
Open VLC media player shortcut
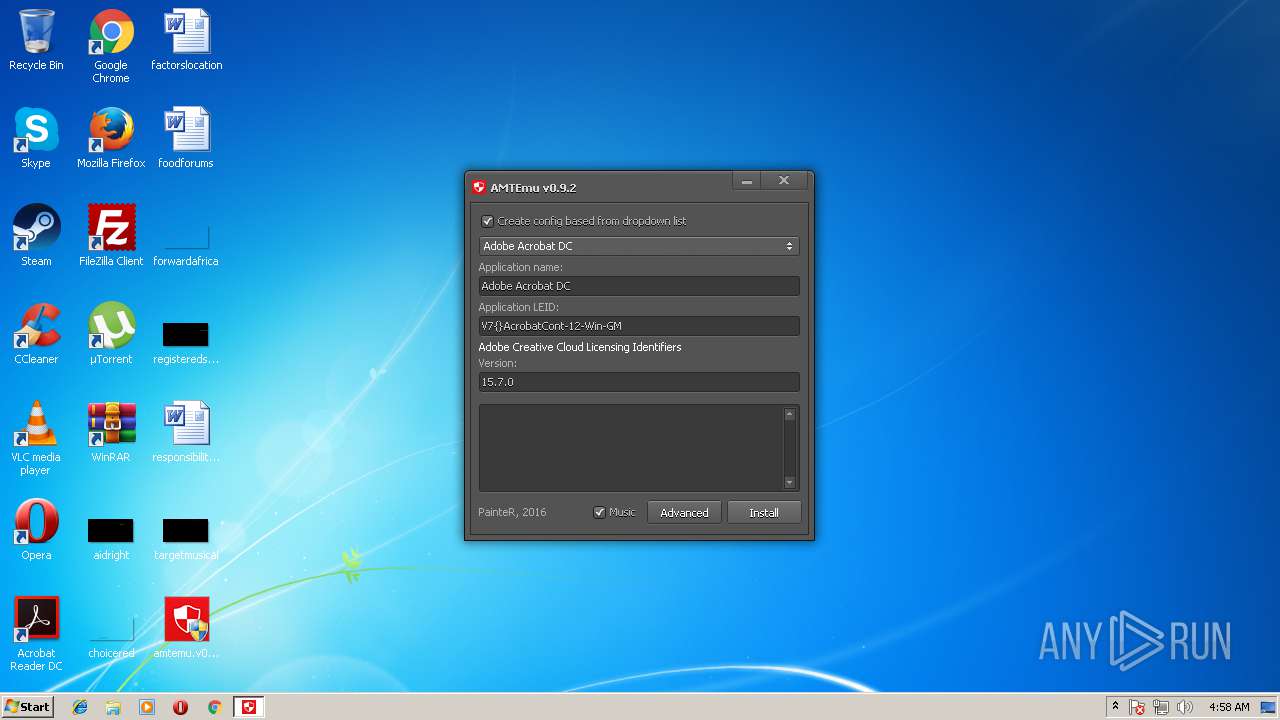tap(36, 438)
